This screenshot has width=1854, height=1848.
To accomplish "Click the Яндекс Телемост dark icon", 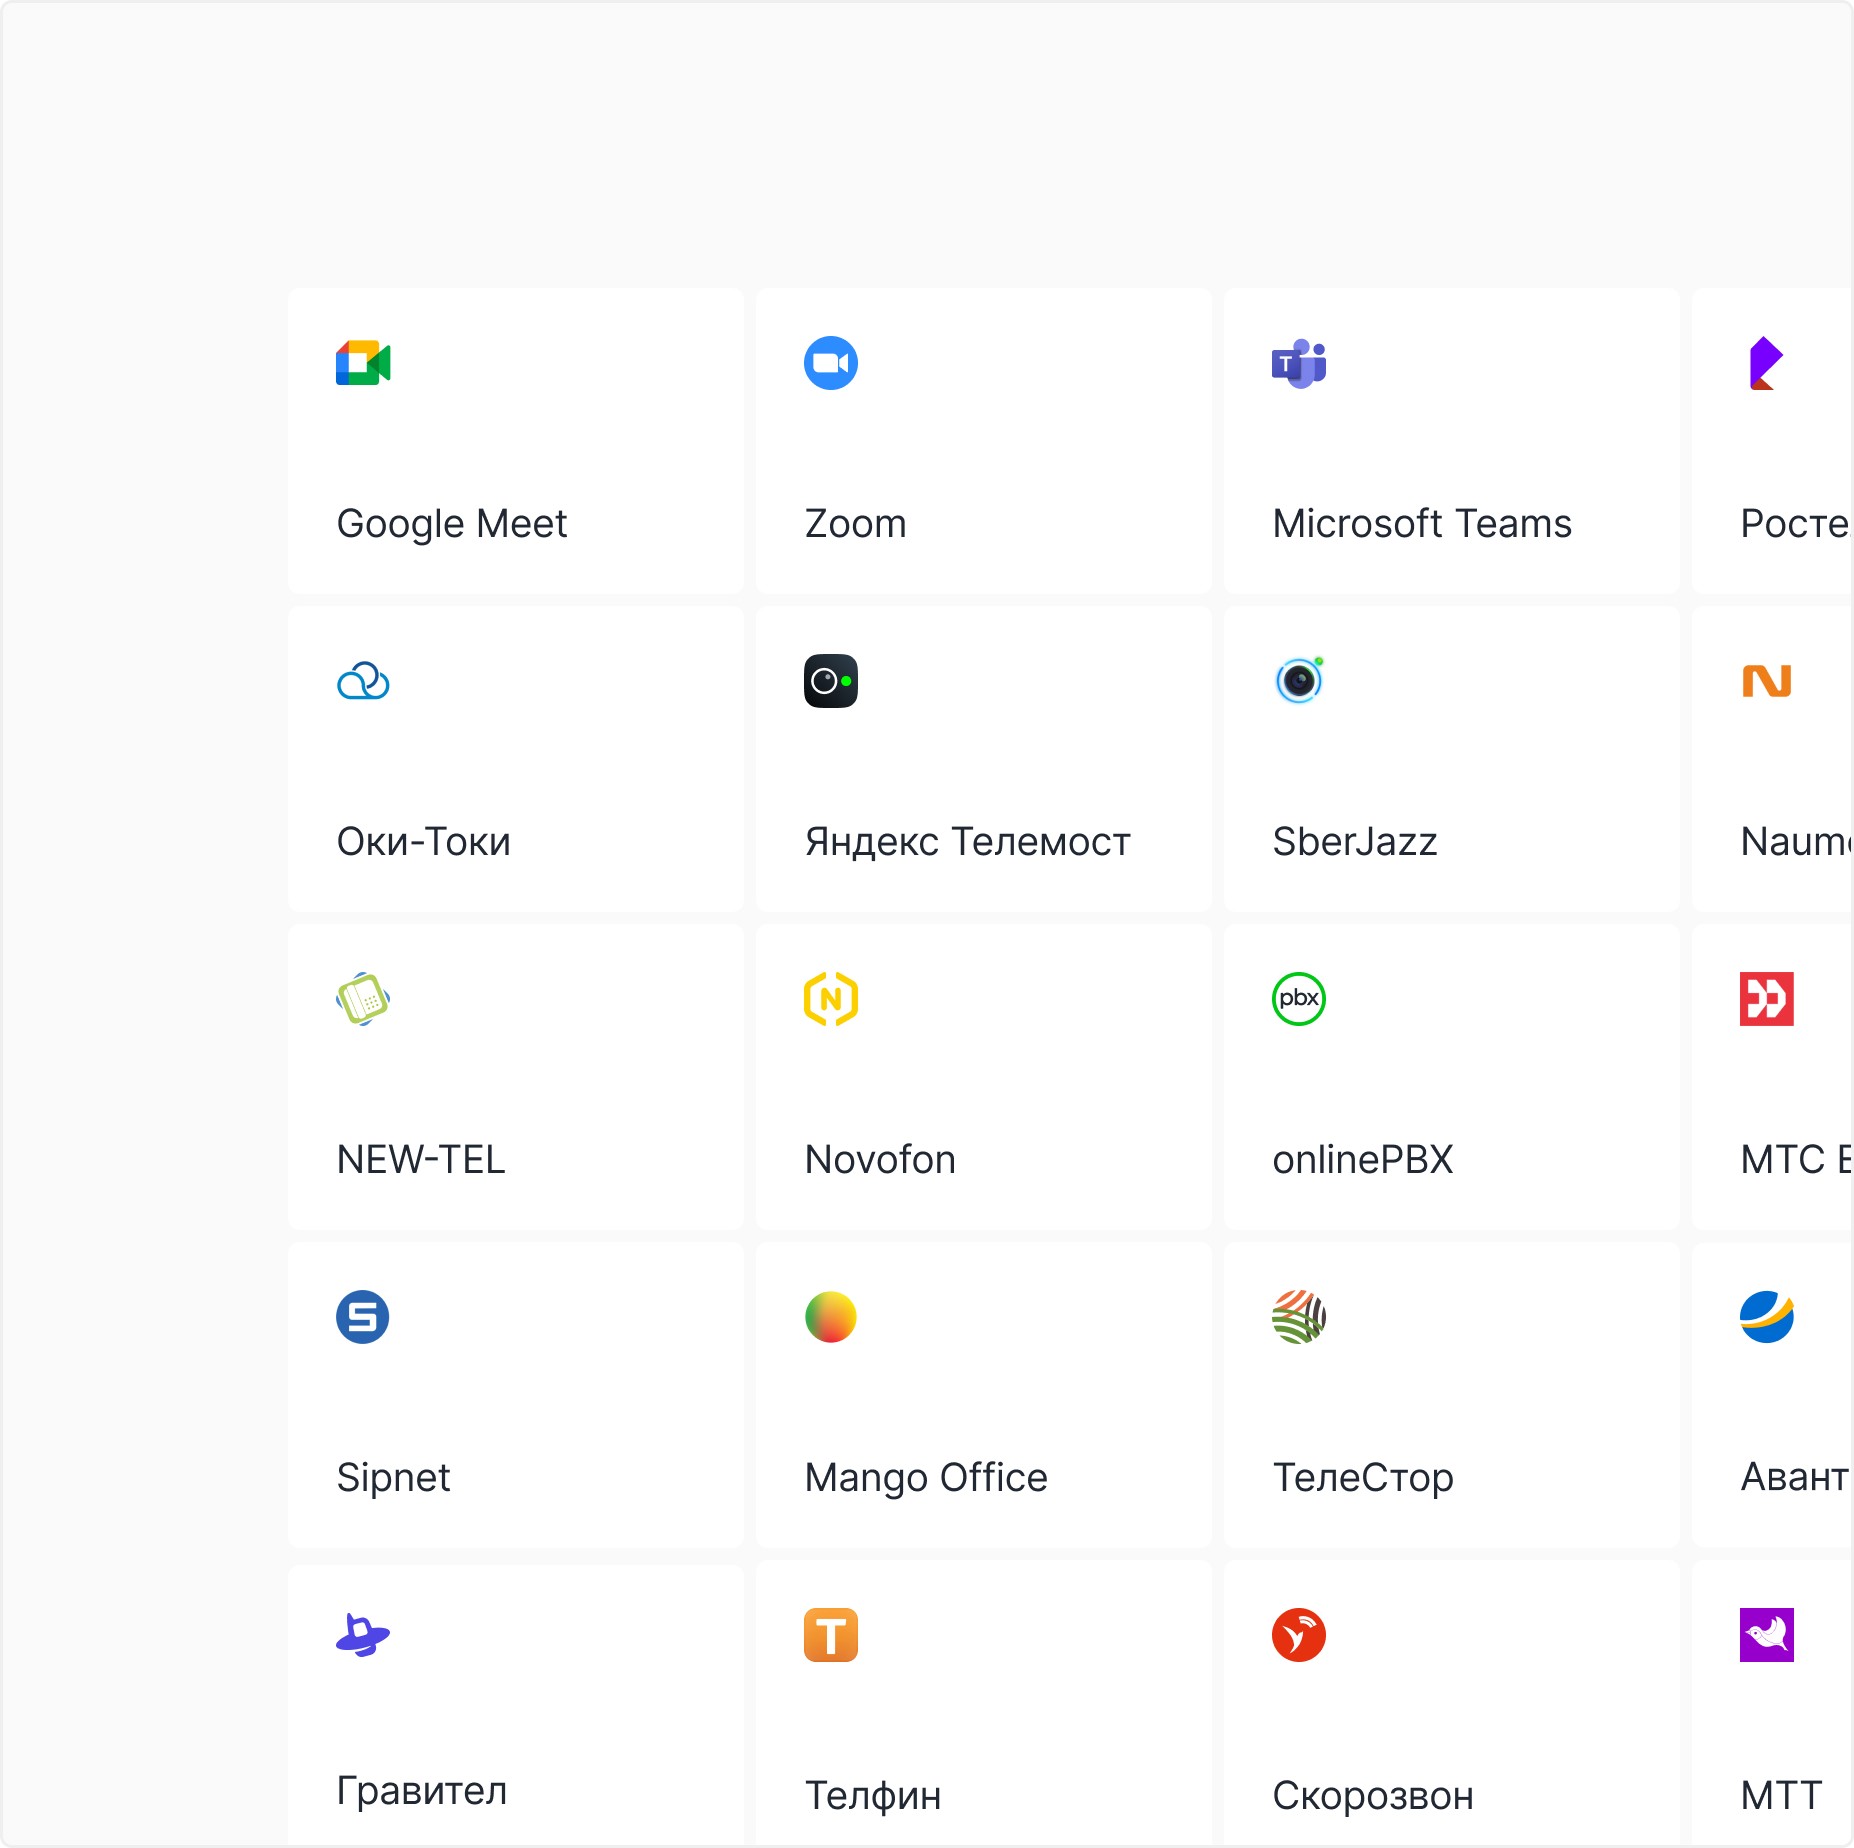I will tap(831, 681).
